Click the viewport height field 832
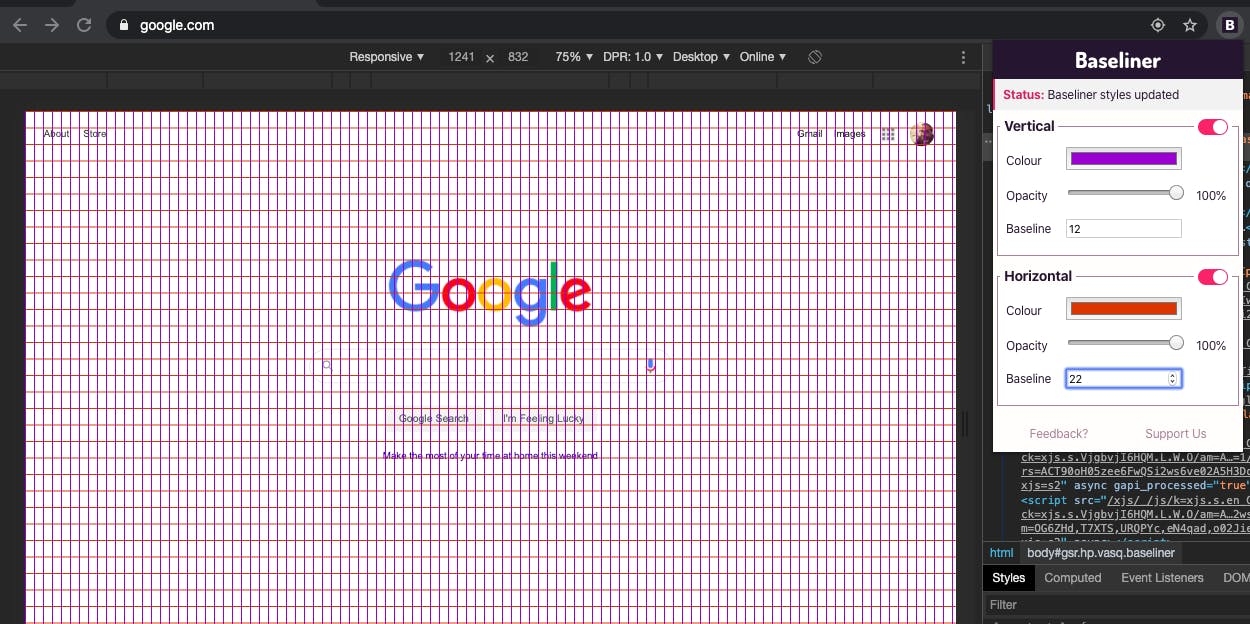This screenshot has width=1250, height=624. point(518,57)
